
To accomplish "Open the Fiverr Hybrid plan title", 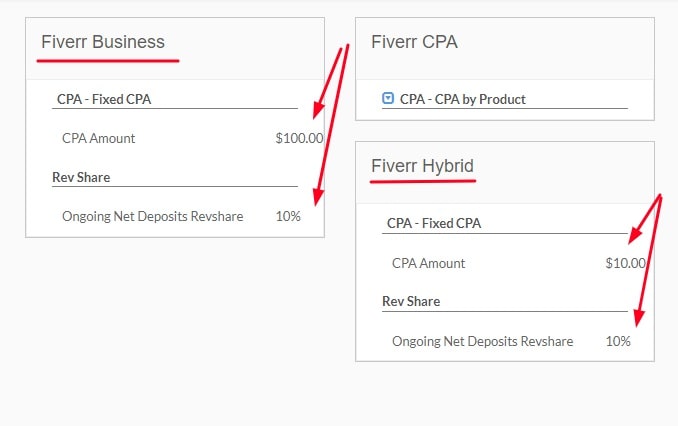I will pos(422,166).
